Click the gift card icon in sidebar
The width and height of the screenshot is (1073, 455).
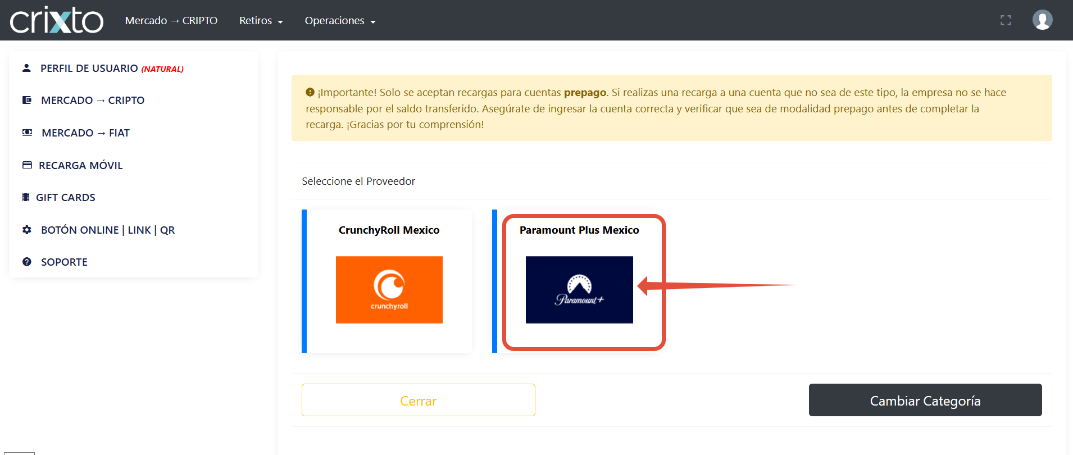point(26,197)
